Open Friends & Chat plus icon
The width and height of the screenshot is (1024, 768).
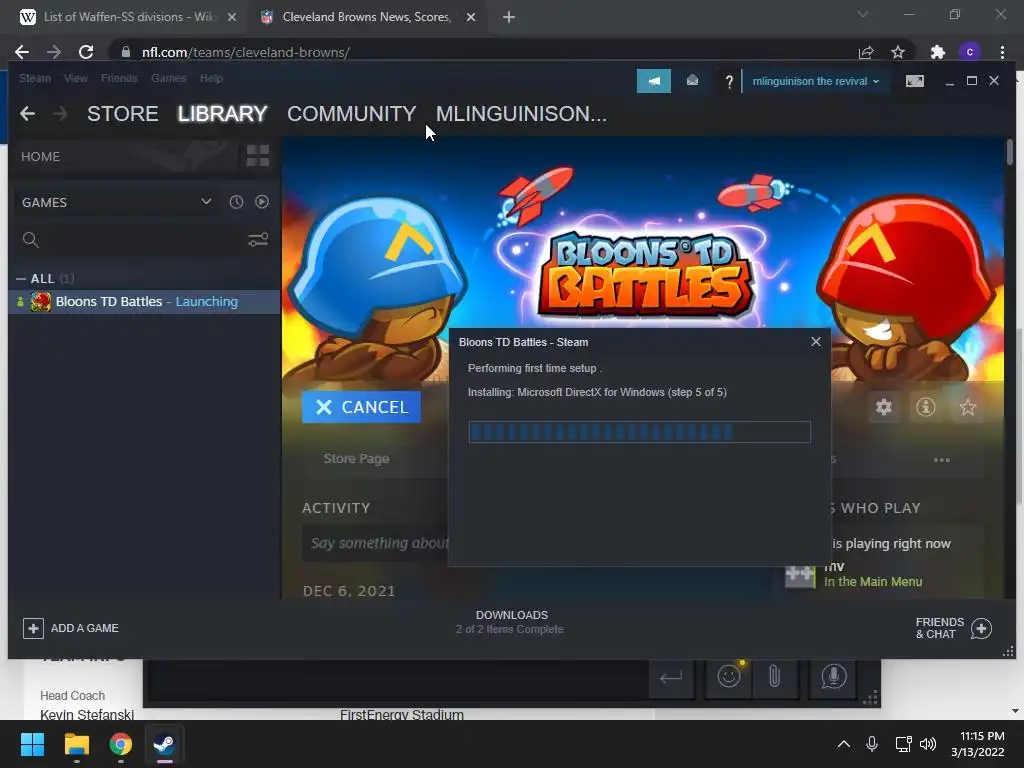pyautogui.click(x=981, y=628)
